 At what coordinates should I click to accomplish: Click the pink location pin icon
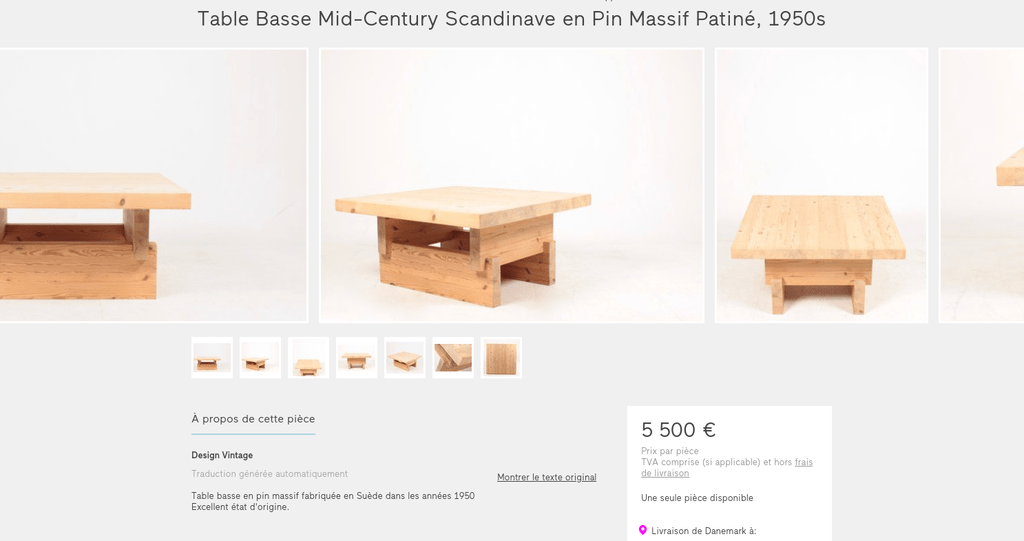[643, 531]
